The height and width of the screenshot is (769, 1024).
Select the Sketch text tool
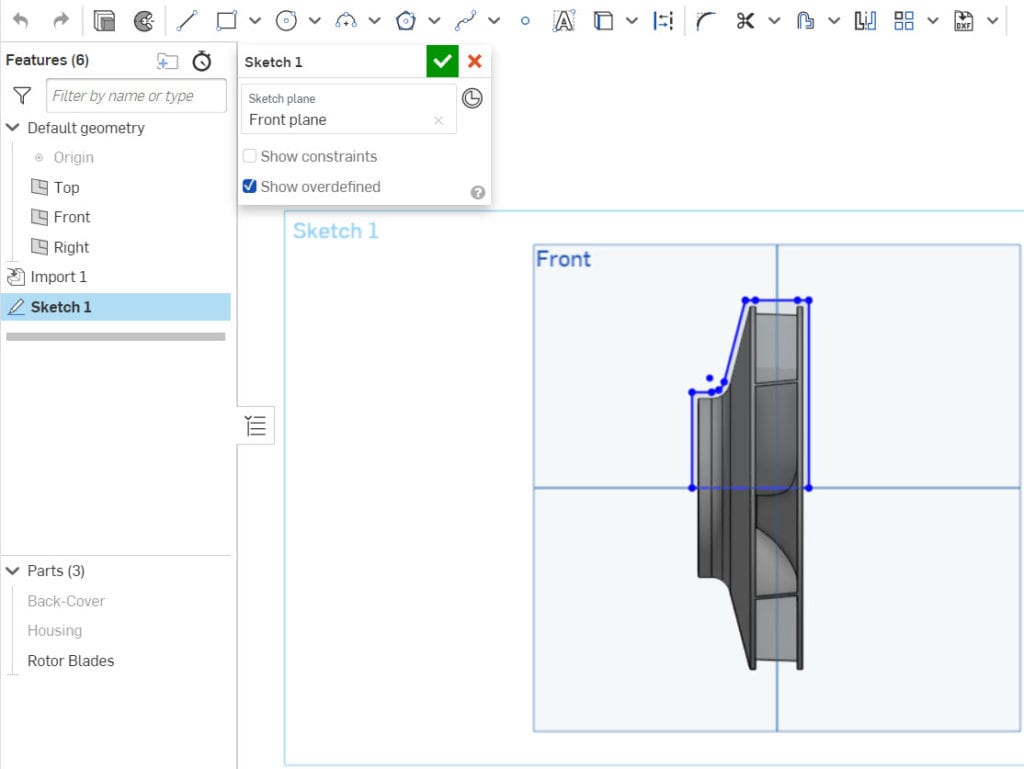coord(564,20)
